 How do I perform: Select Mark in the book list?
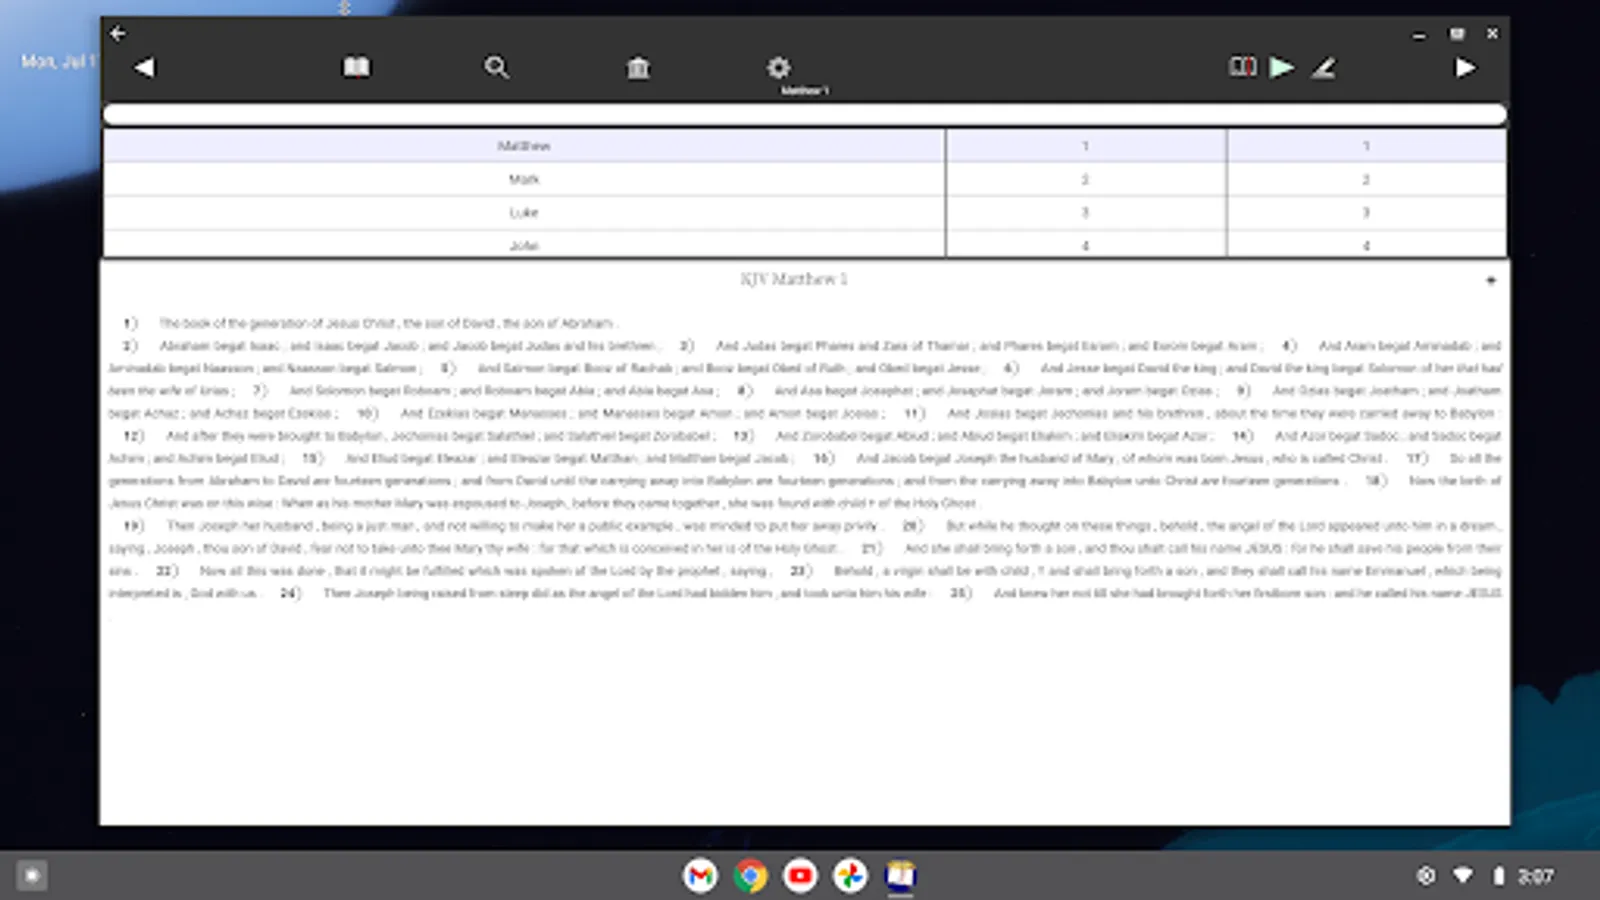point(524,179)
